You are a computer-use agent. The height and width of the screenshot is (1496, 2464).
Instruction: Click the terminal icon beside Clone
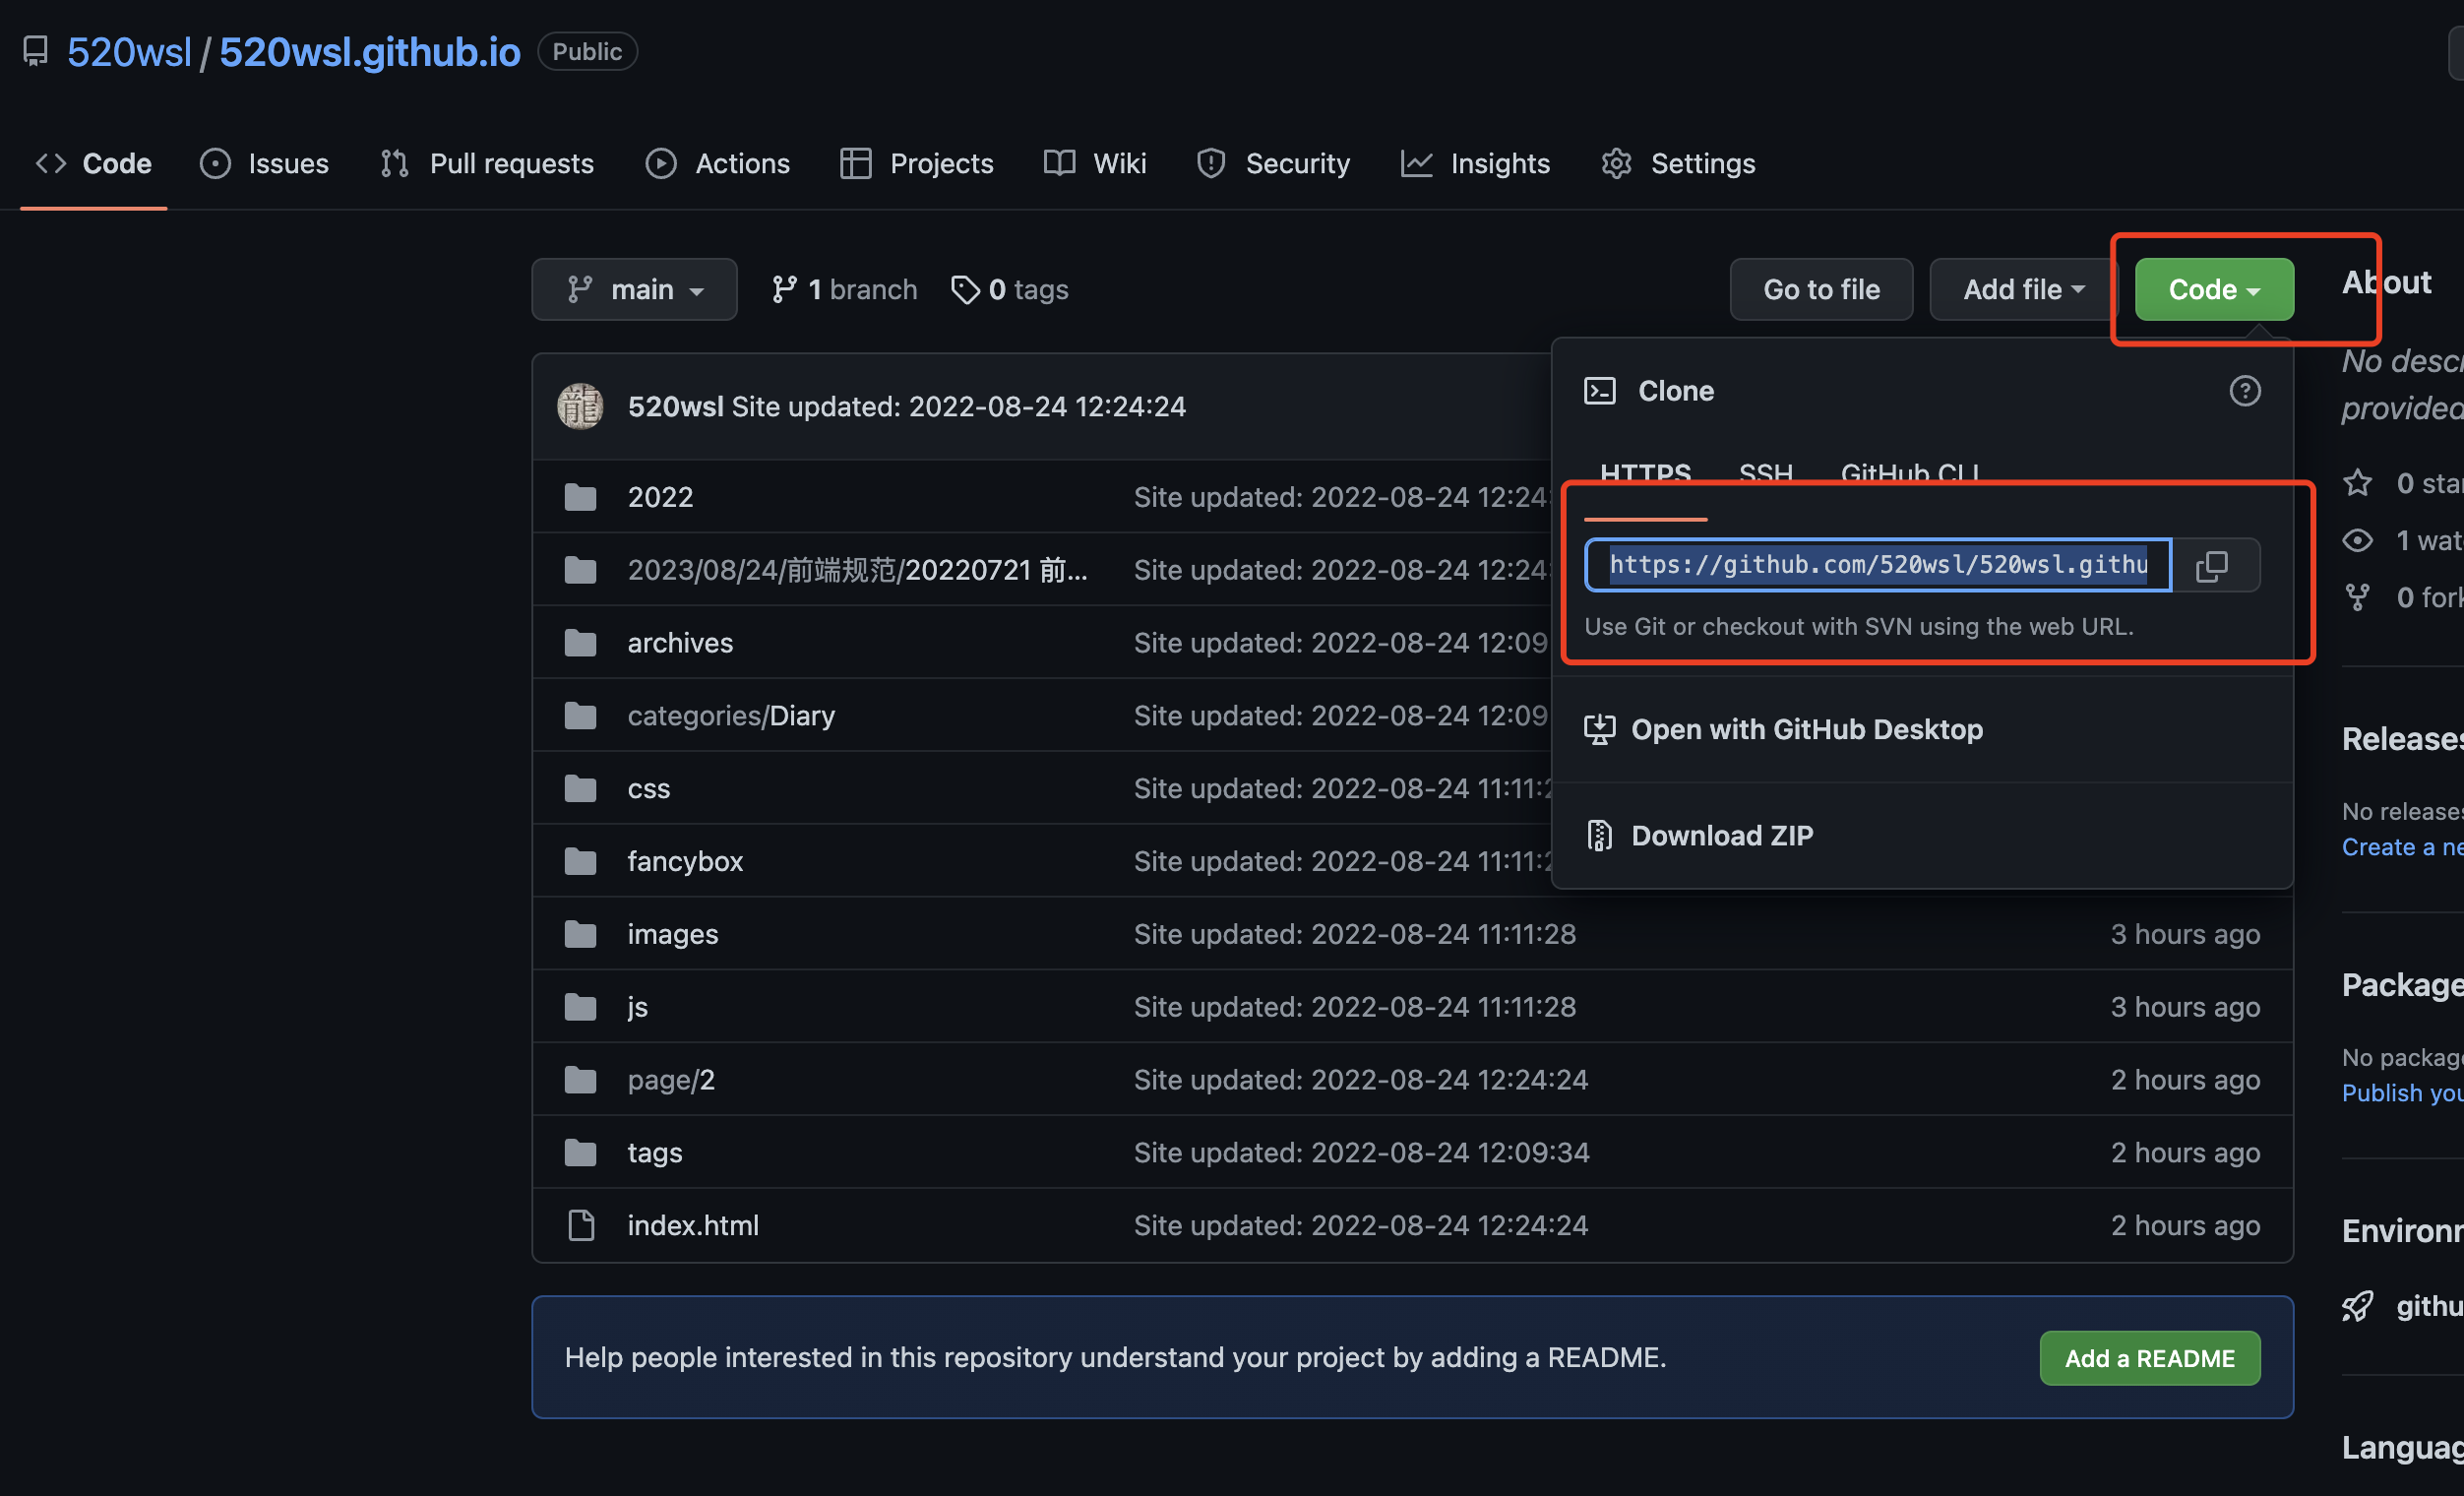pos(1600,390)
